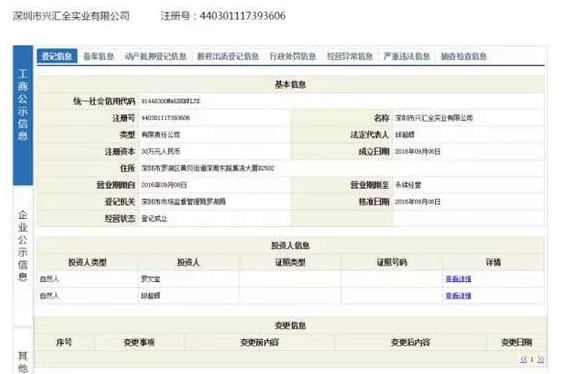Image resolution: width=567 pixels, height=374 pixels.
Task: Click the 住所 address value
Action: [x=208, y=168]
